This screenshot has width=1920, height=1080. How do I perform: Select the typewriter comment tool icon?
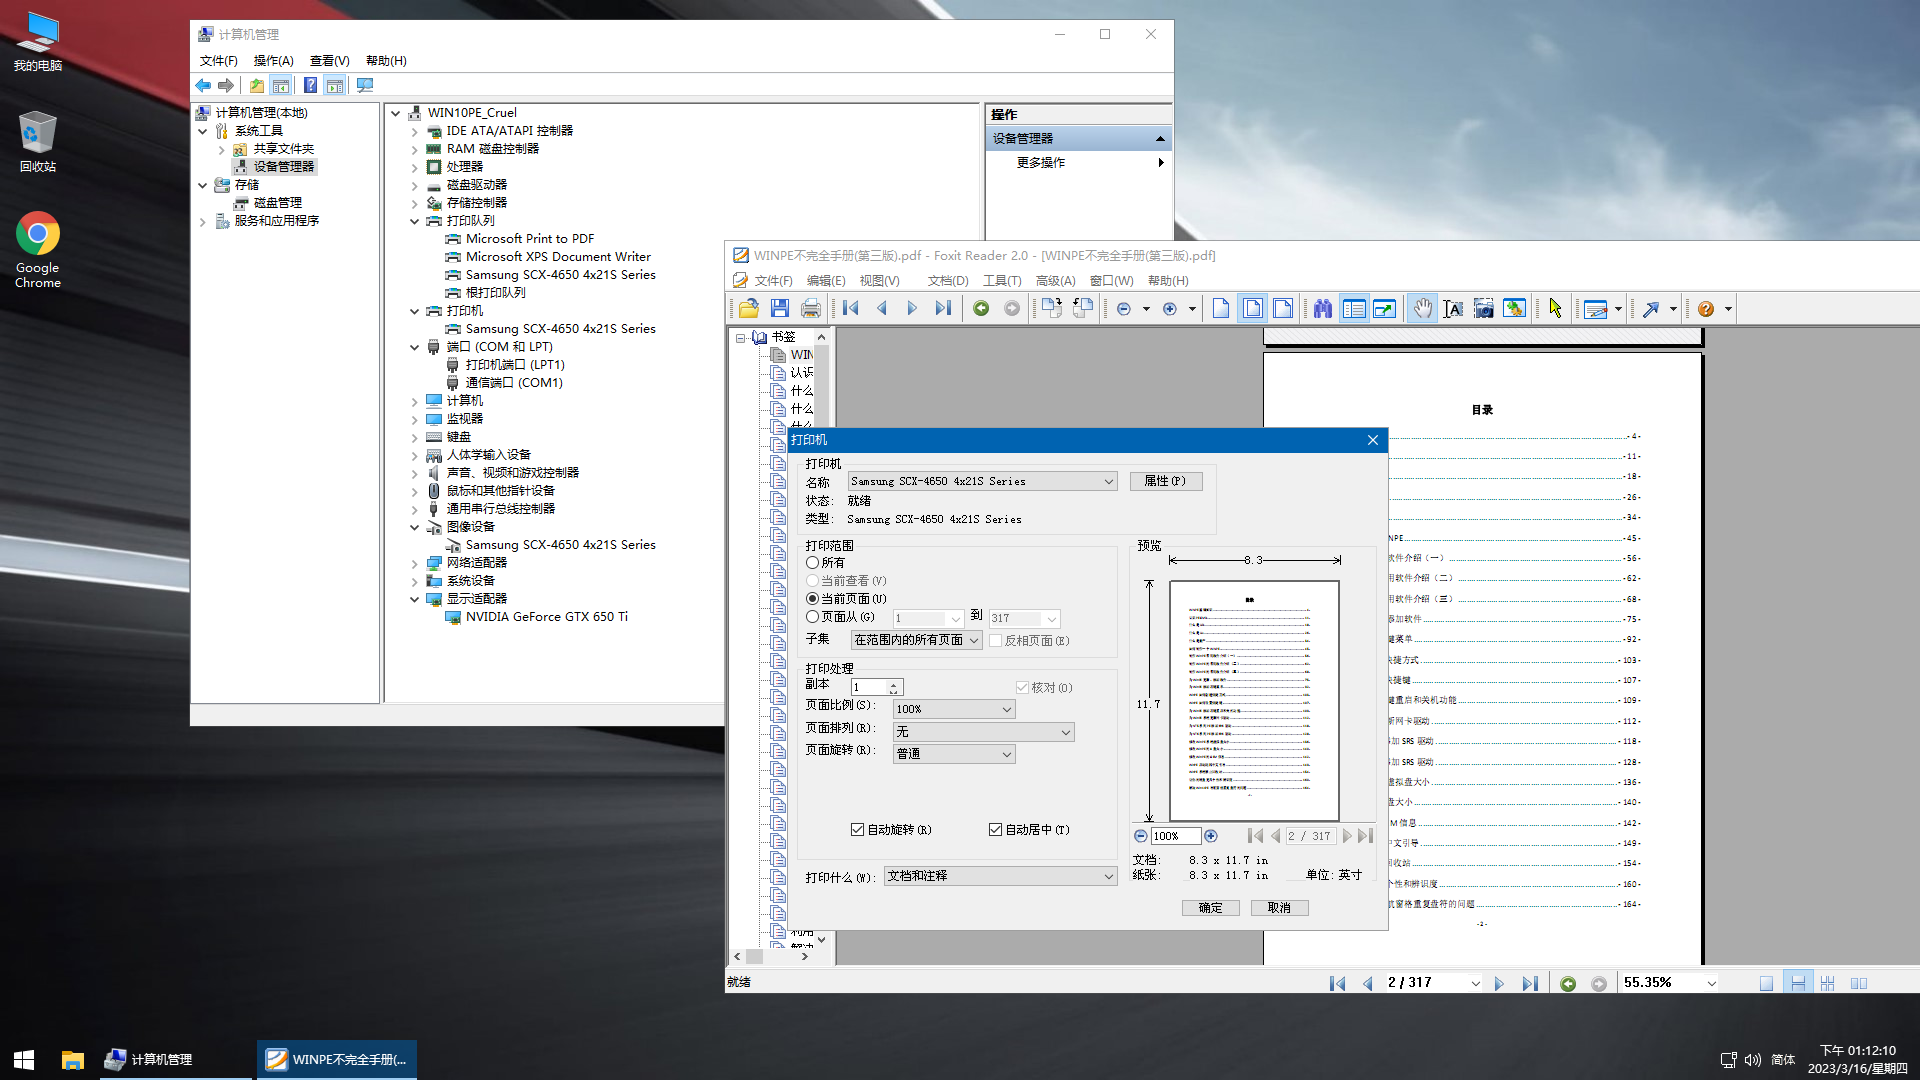pos(1596,309)
